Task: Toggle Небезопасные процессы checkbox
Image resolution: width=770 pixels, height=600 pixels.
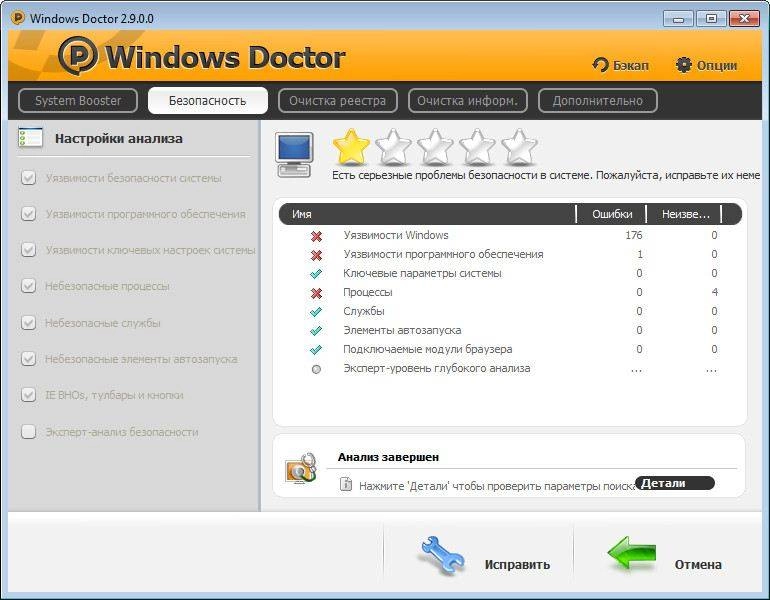Action: (x=28, y=285)
